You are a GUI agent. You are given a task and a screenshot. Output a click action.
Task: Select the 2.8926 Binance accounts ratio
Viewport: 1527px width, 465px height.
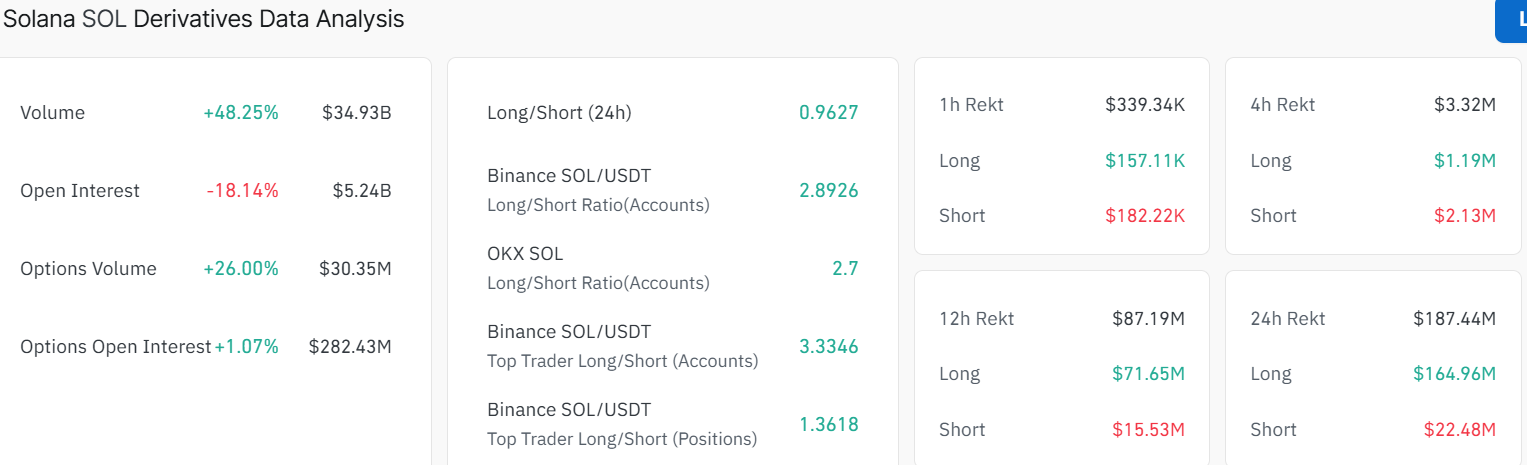tap(828, 191)
